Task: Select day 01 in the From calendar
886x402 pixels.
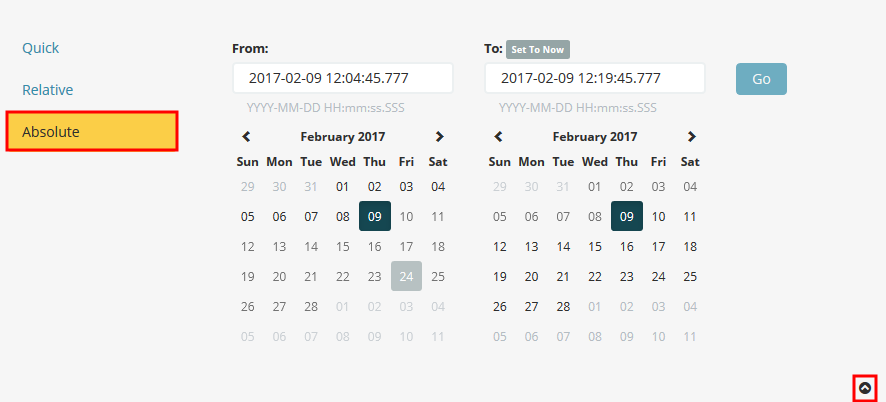Action: (x=342, y=187)
